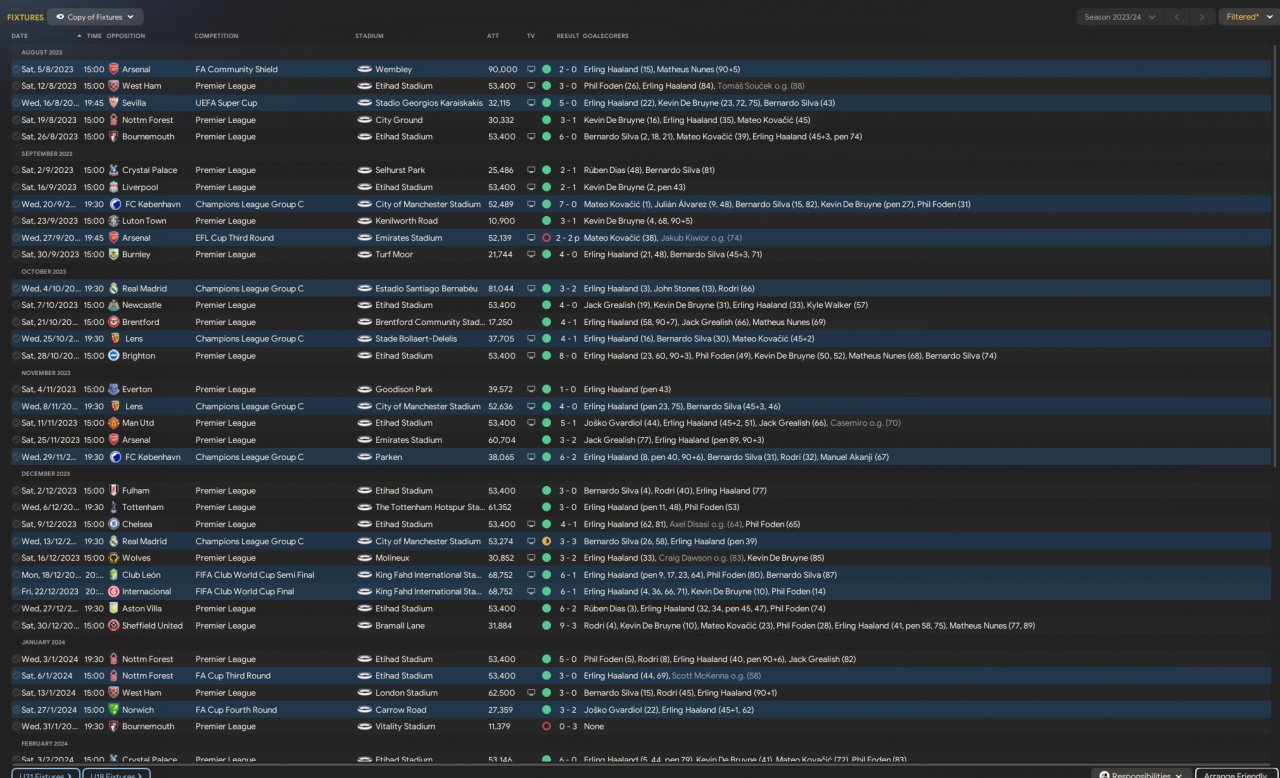Click the Sevilla club badge
This screenshot has height=778, width=1280.
click(114, 103)
